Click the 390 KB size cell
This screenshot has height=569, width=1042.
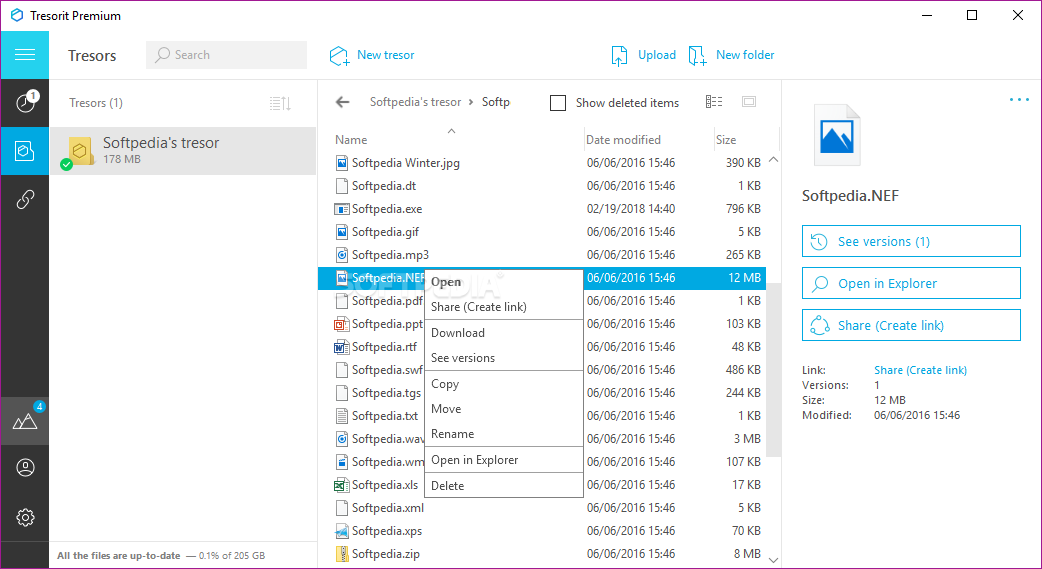click(x=743, y=163)
